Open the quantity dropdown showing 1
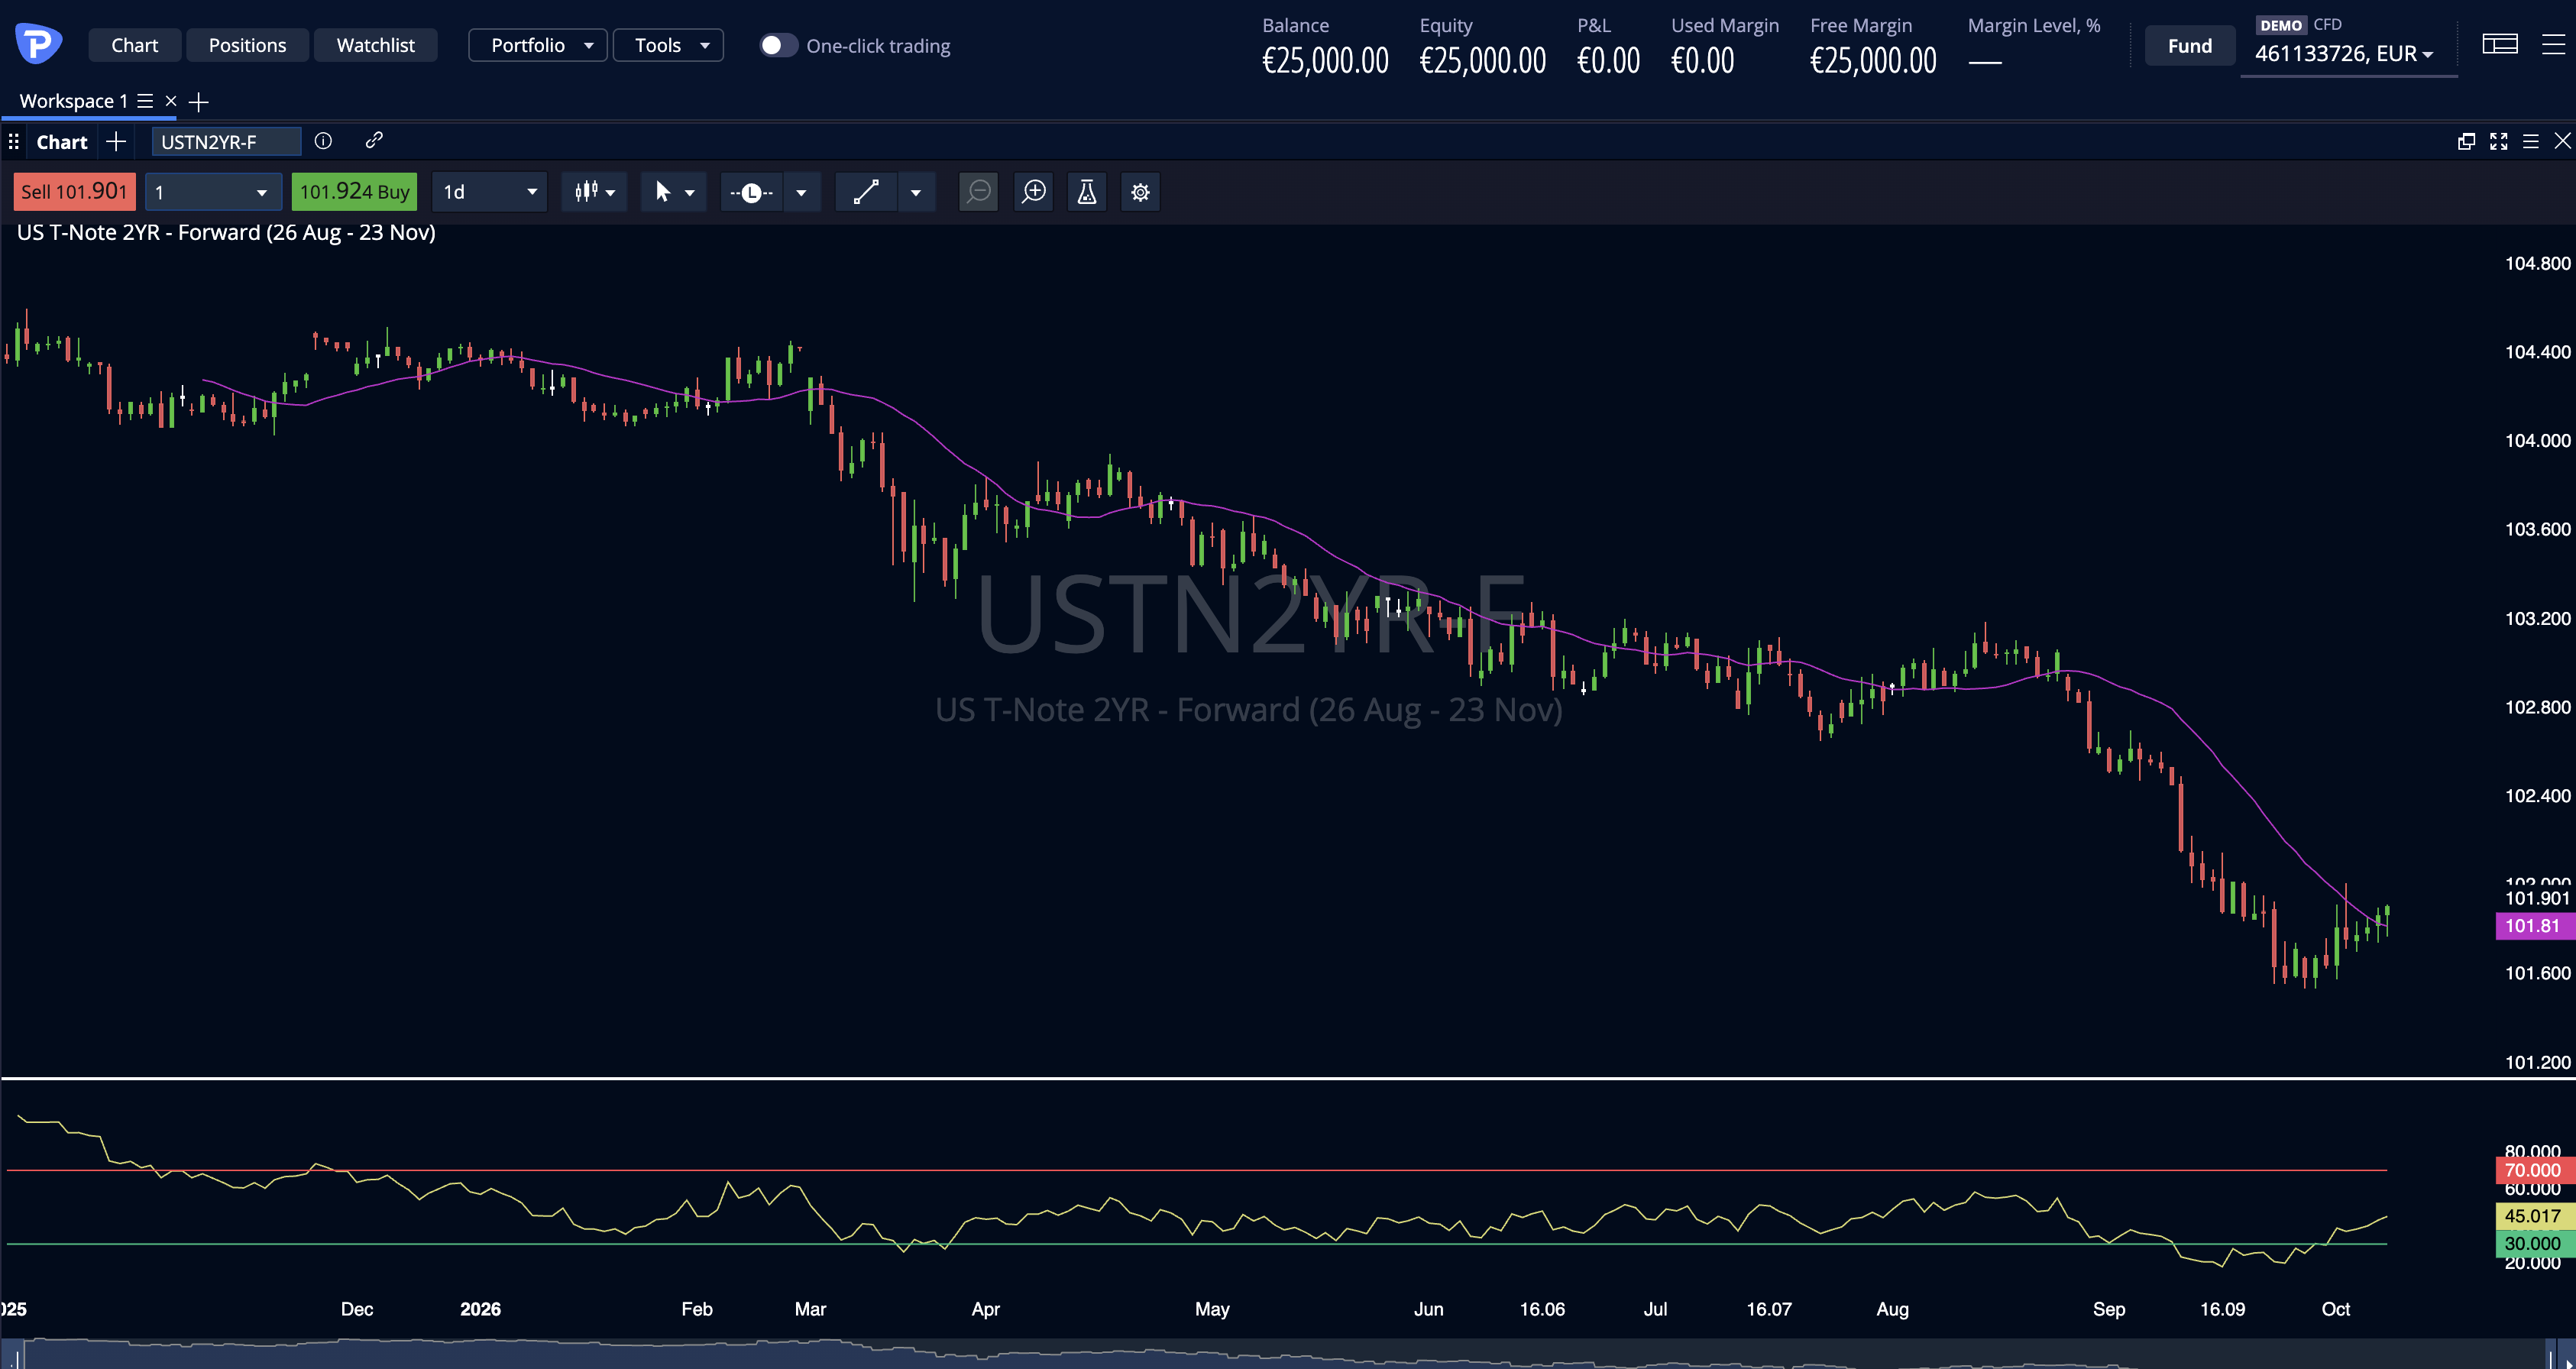The image size is (2576, 1369). click(213, 191)
